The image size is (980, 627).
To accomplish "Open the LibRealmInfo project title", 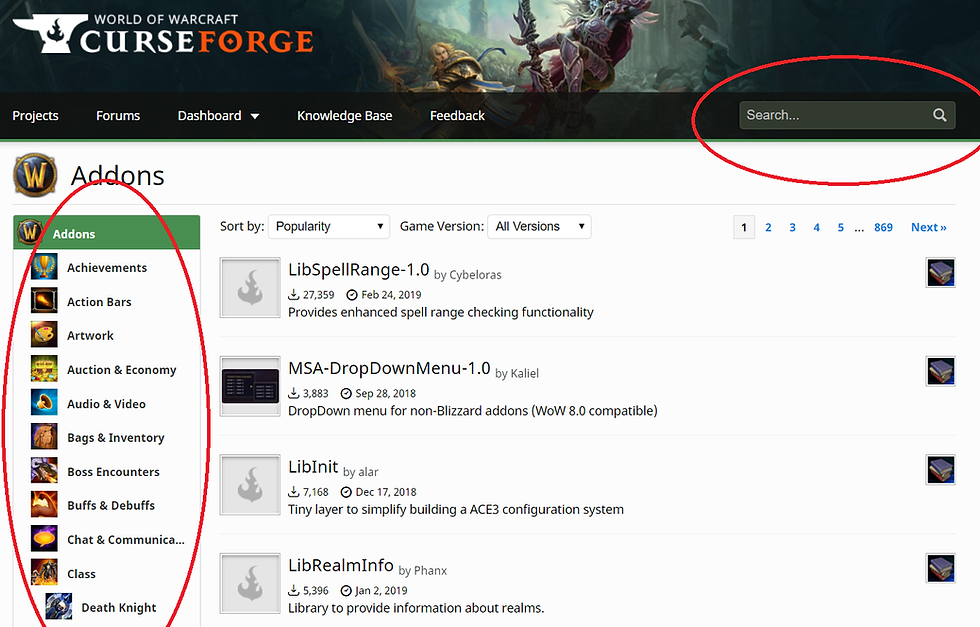I will click(341, 565).
